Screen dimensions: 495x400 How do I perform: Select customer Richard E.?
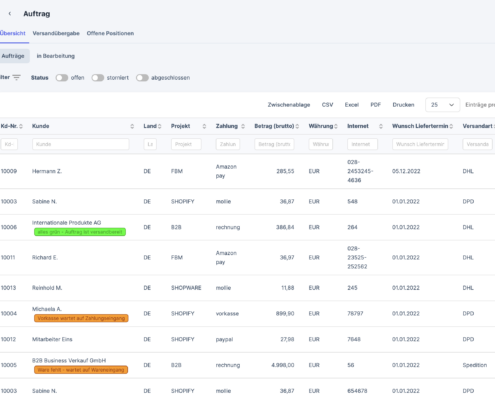(45, 257)
